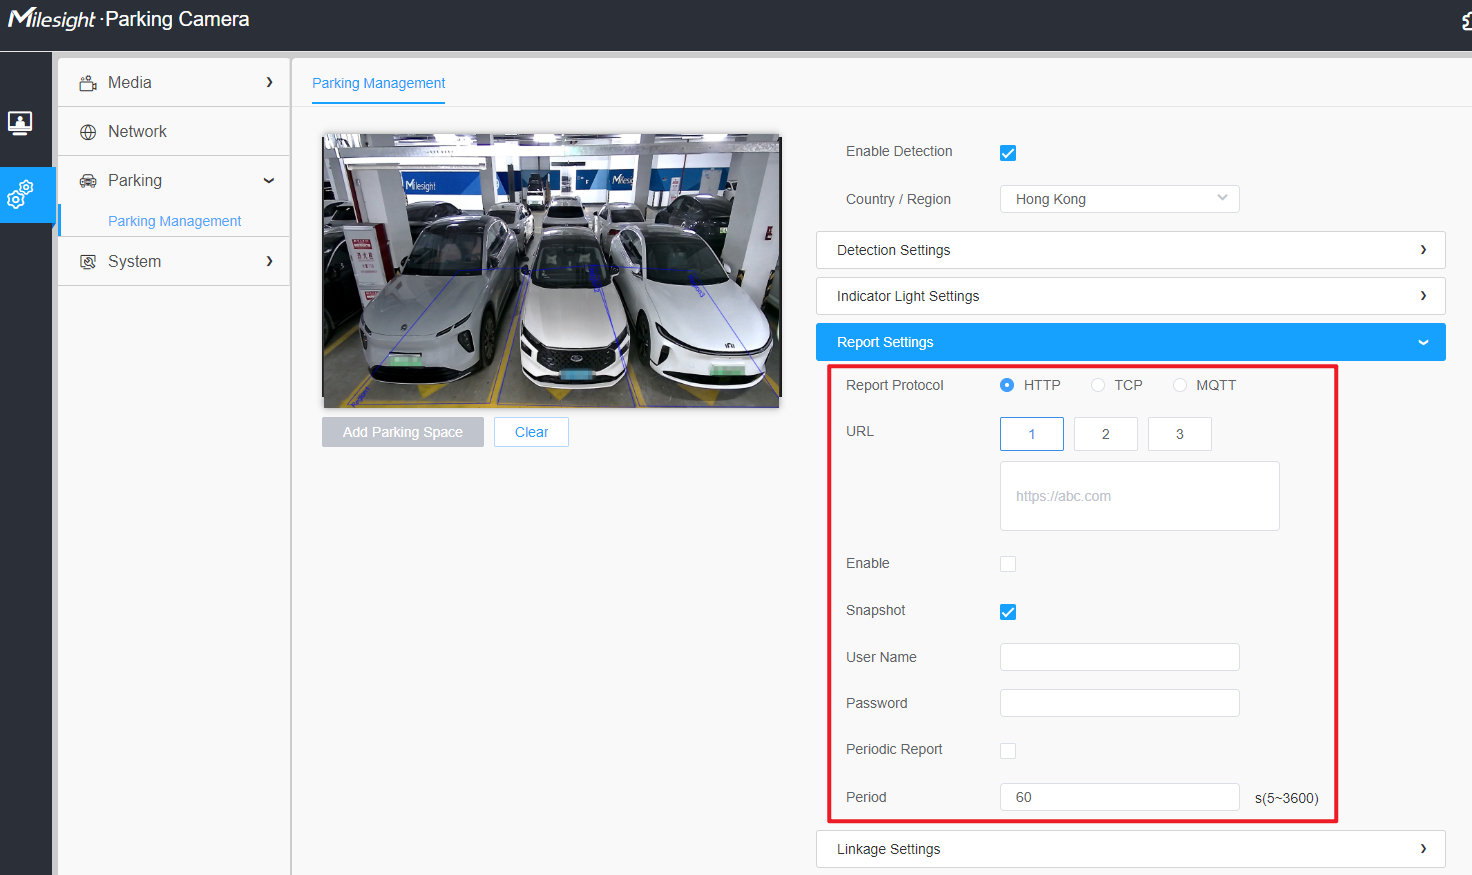Disable the Enable Detection checkbox
The image size is (1472, 875).
tap(1008, 153)
